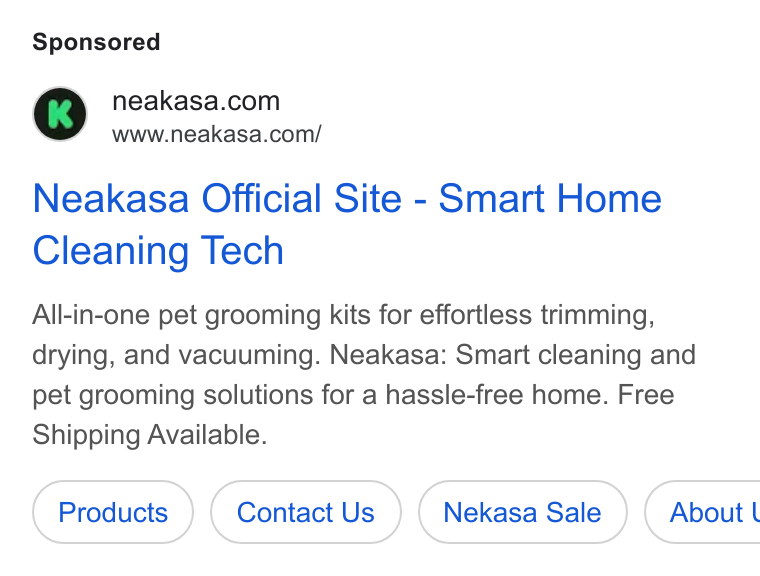Click 'drying, and vacuuming' text in the description
Screen dimensions: 760x576
(x=176, y=355)
